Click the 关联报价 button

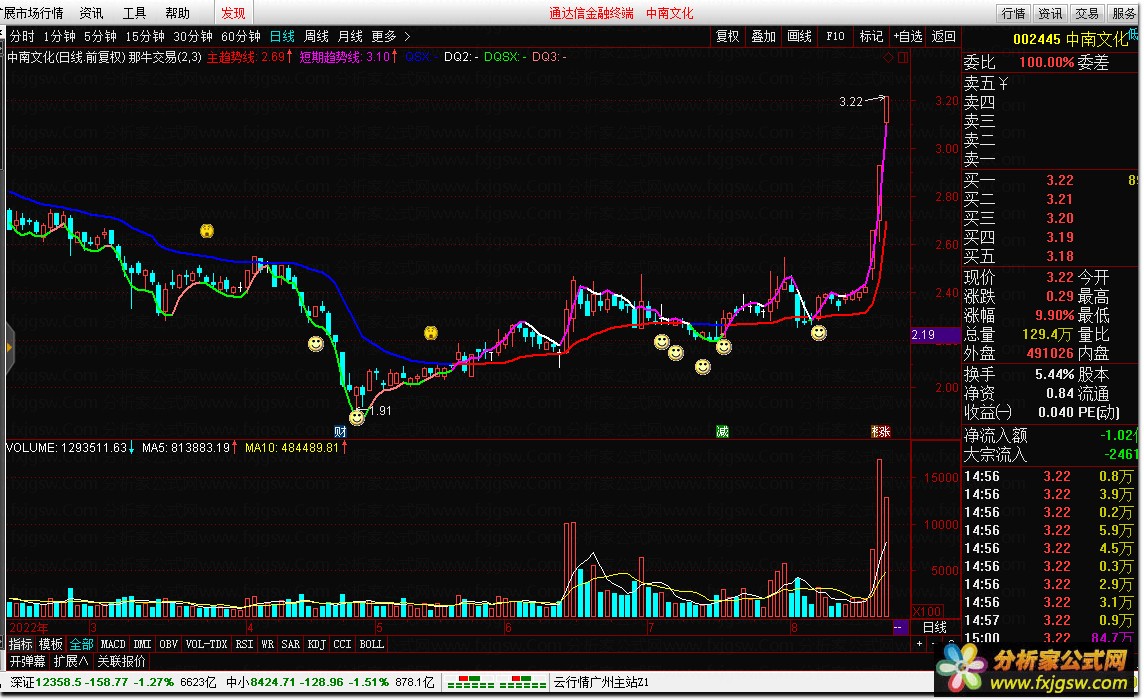tap(122, 661)
